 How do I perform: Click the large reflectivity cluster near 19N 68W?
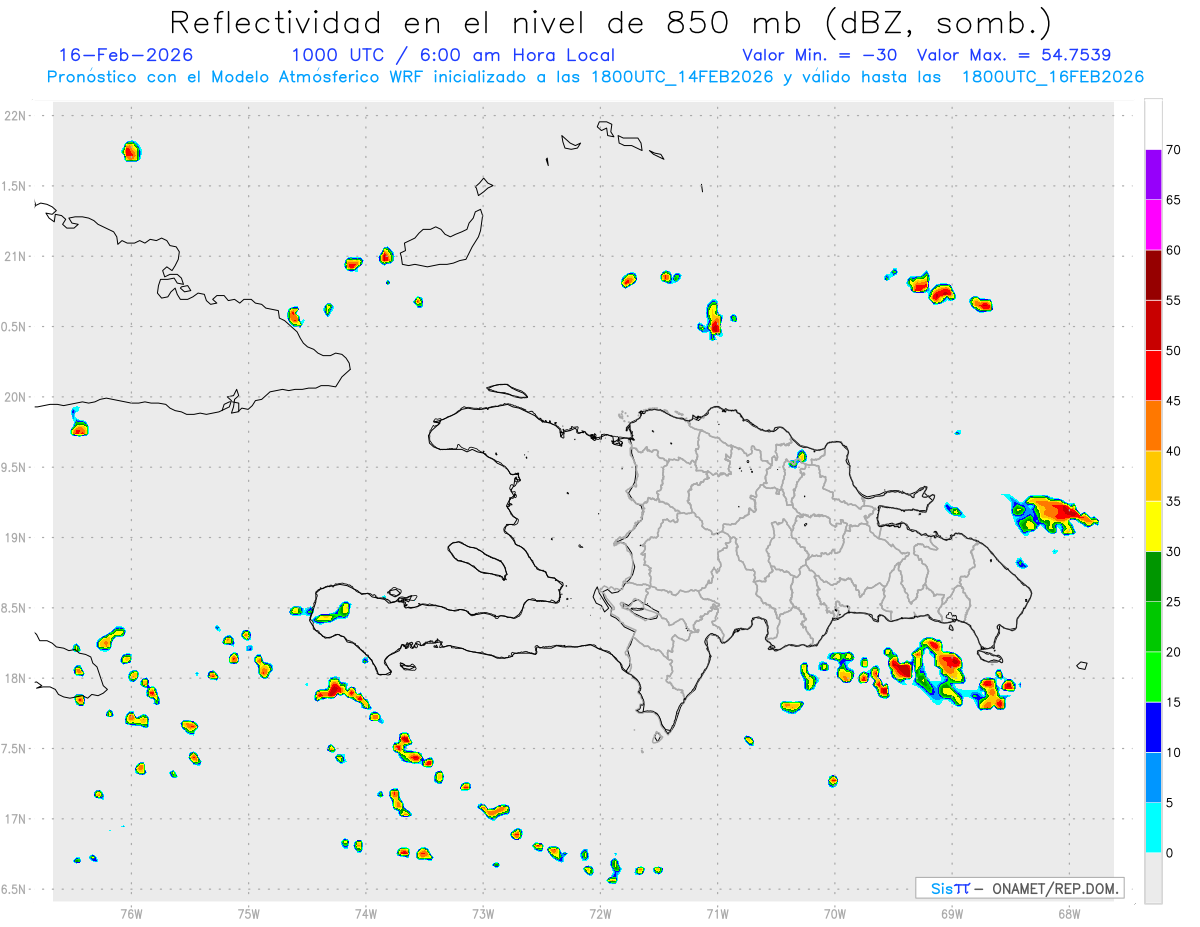pyautogui.click(x=1050, y=512)
